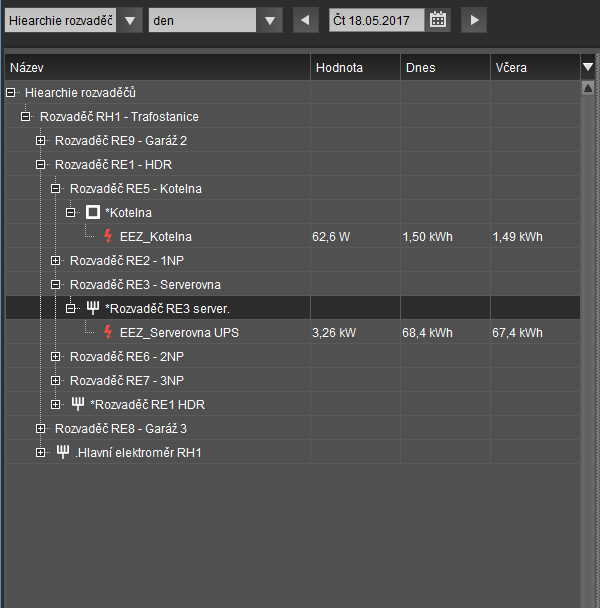This screenshot has height=608, width=600.
Task: Collapse Rozvaděč RE5 - Kotelna node
Action: point(56,189)
